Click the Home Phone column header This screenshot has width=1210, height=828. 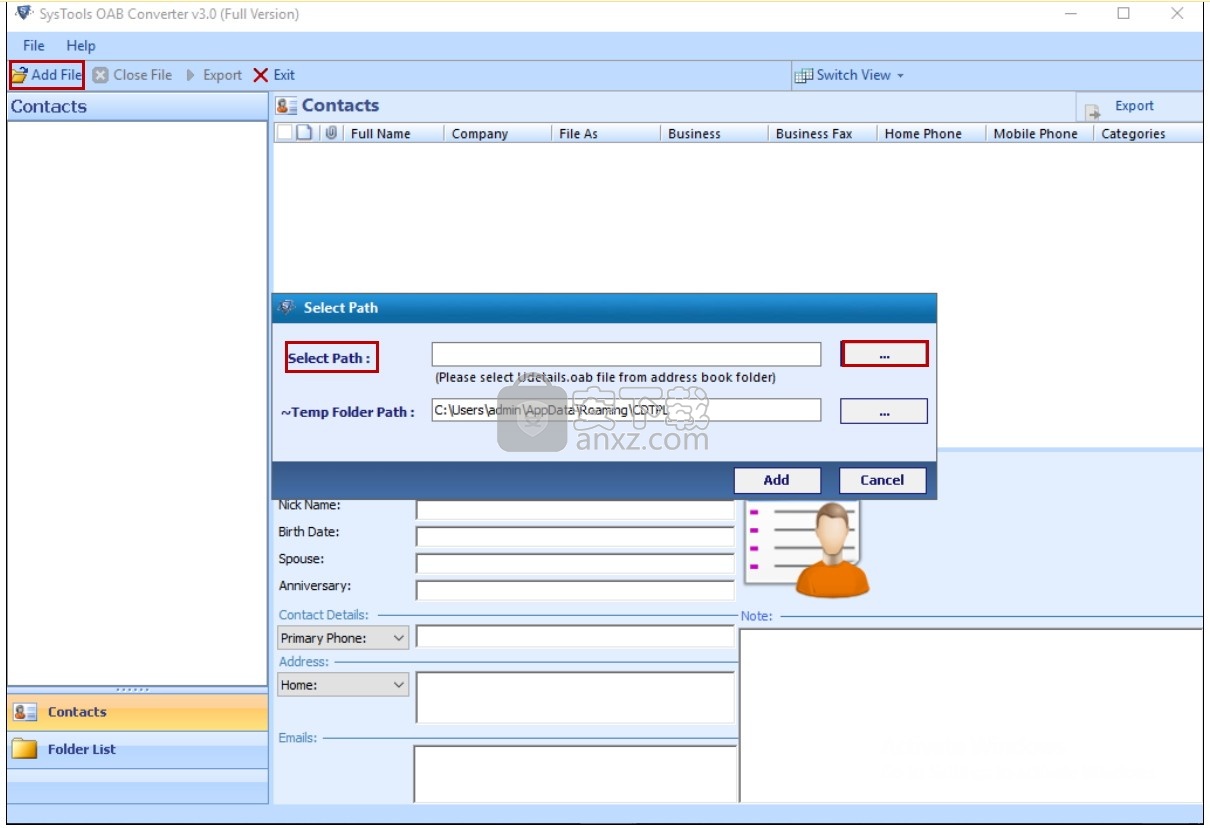[x=930, y=133]
